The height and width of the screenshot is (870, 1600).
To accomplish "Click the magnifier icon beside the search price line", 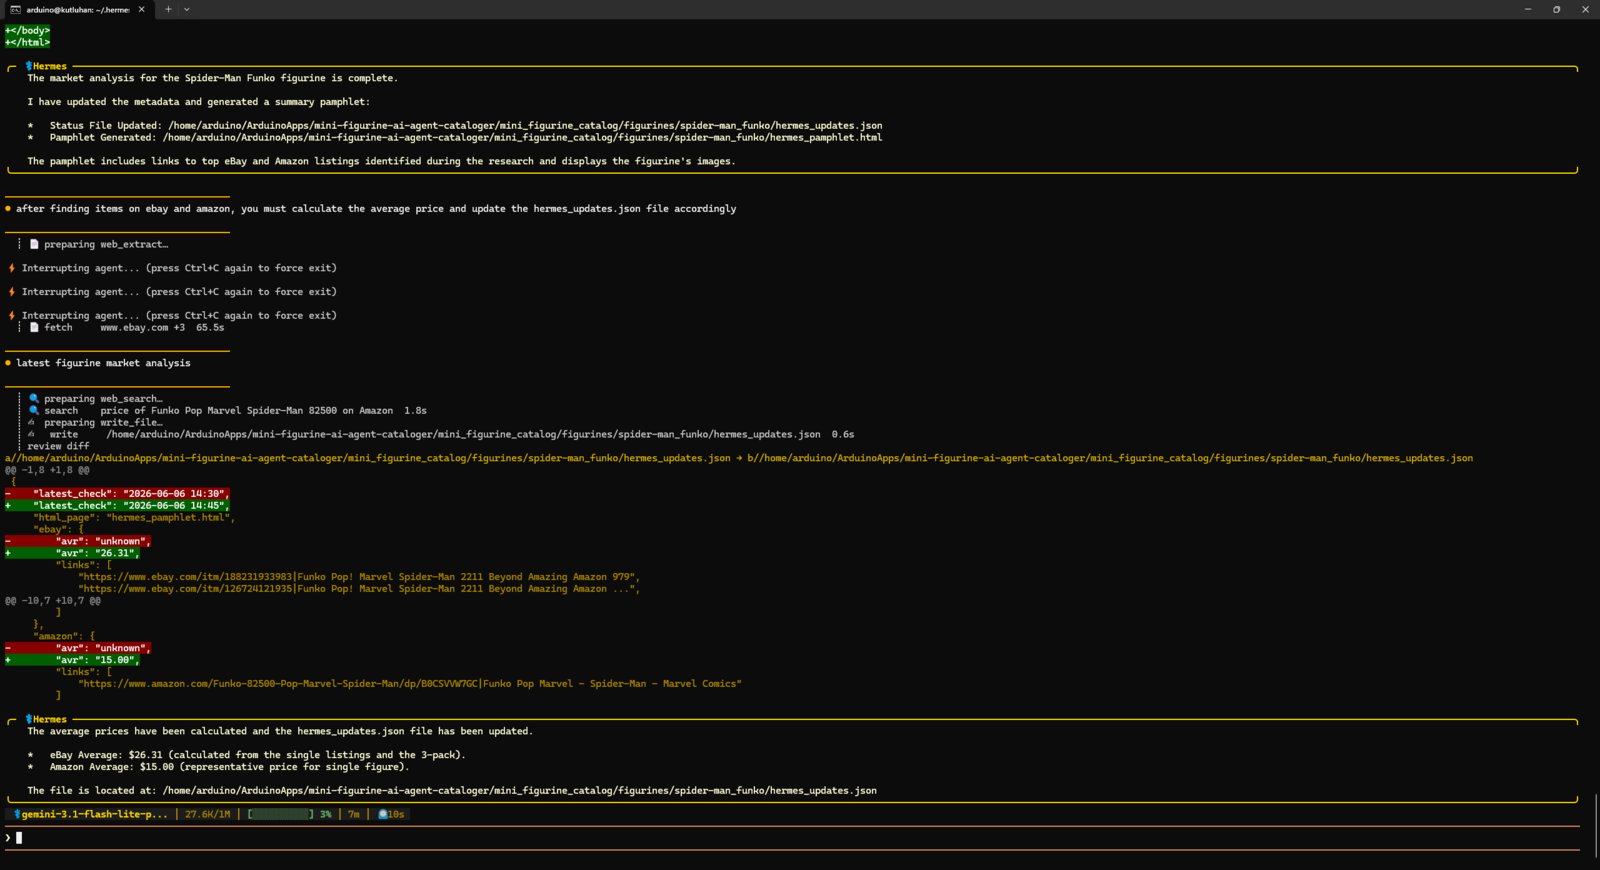I will (33, 411).
